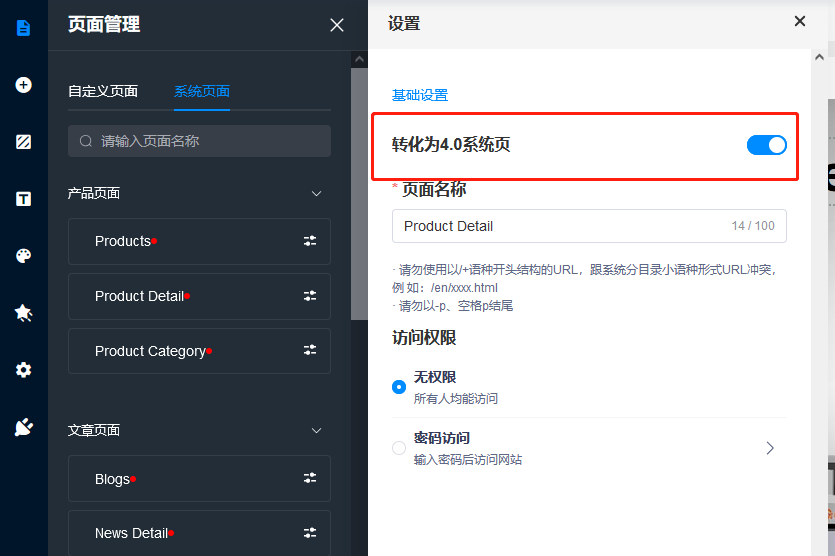Click the settings gear icon in sidebar
Image resolution: width=835 pixels, height=556 pixels.
click(24, 370)
